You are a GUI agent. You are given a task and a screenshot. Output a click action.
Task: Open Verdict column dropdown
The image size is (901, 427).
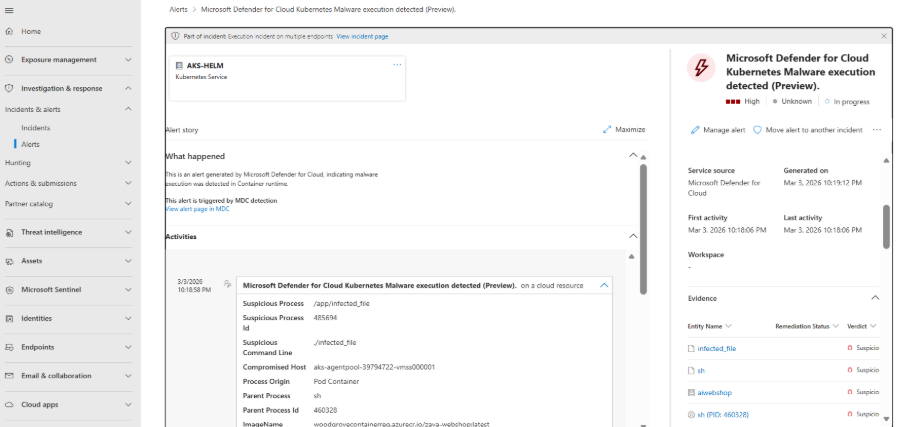[x=873, y=326]
